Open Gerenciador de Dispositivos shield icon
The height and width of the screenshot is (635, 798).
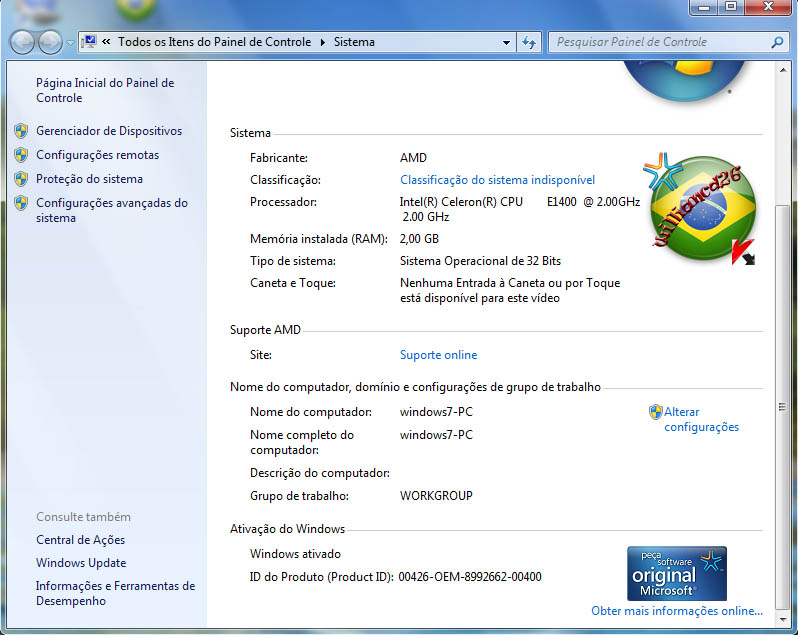click(21, 131)
